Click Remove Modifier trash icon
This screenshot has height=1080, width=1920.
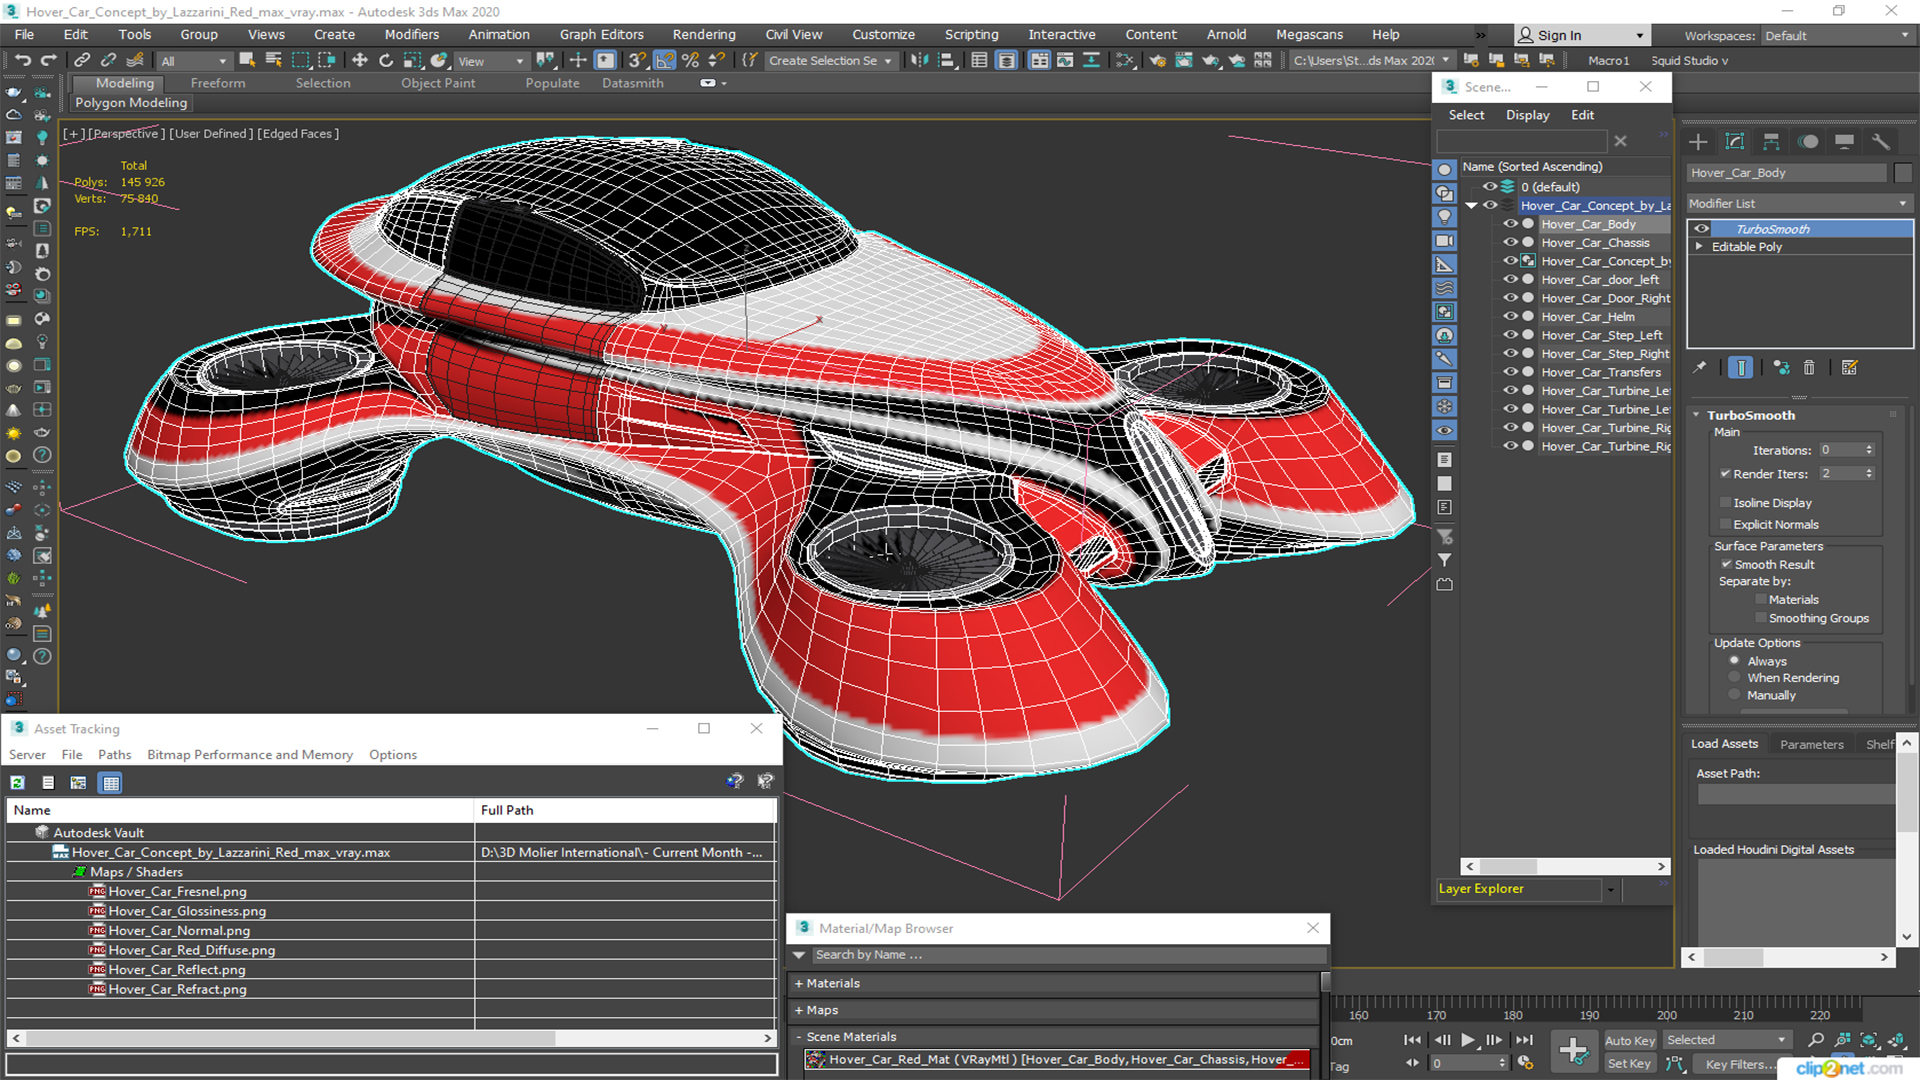(1809, 368)
